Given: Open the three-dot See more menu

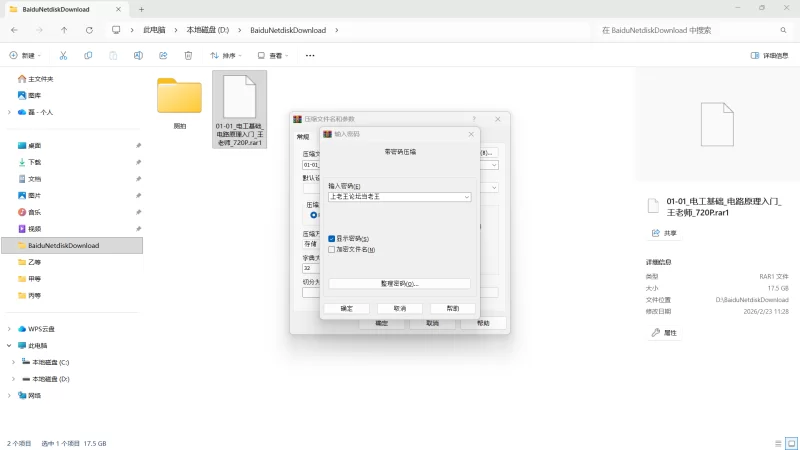Looking at the screenshot, I should [x=310, y=56].
